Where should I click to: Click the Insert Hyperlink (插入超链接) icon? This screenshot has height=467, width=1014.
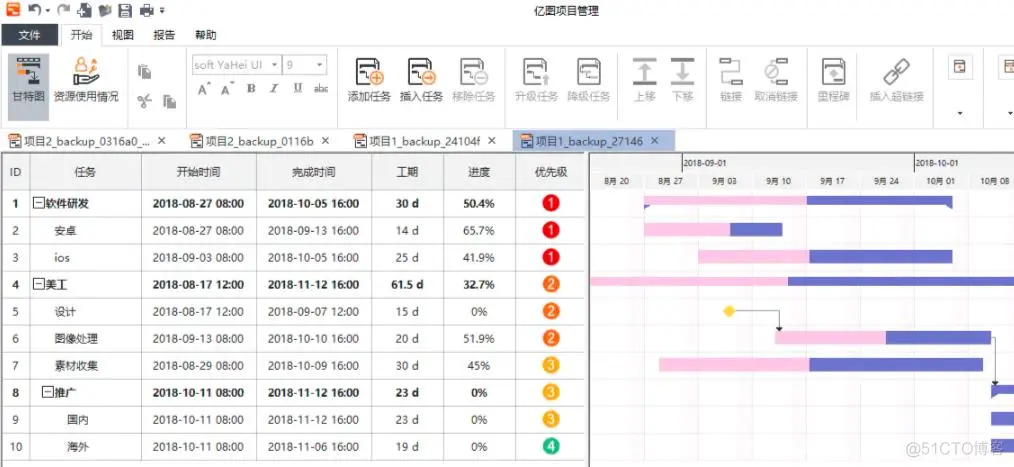tap(895, 73)
